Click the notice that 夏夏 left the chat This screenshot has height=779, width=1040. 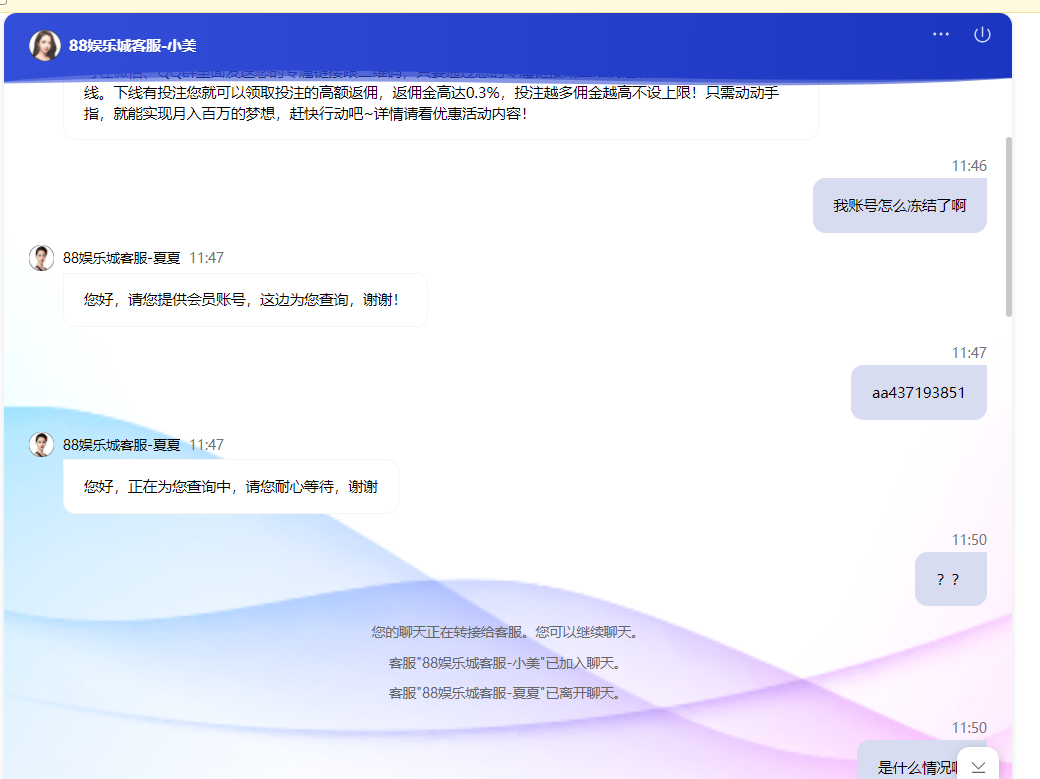(x=504, y=692)
